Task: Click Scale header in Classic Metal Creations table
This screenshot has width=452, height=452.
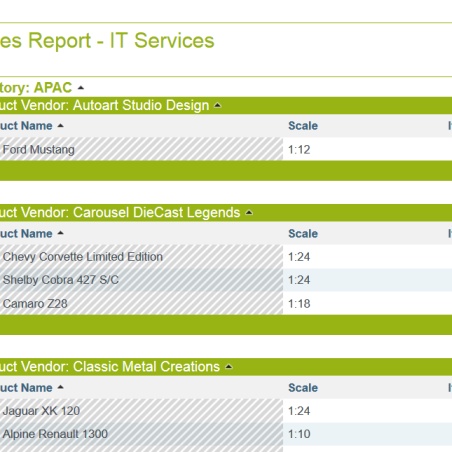Action: pyautogui.click(x=303, y=388)
